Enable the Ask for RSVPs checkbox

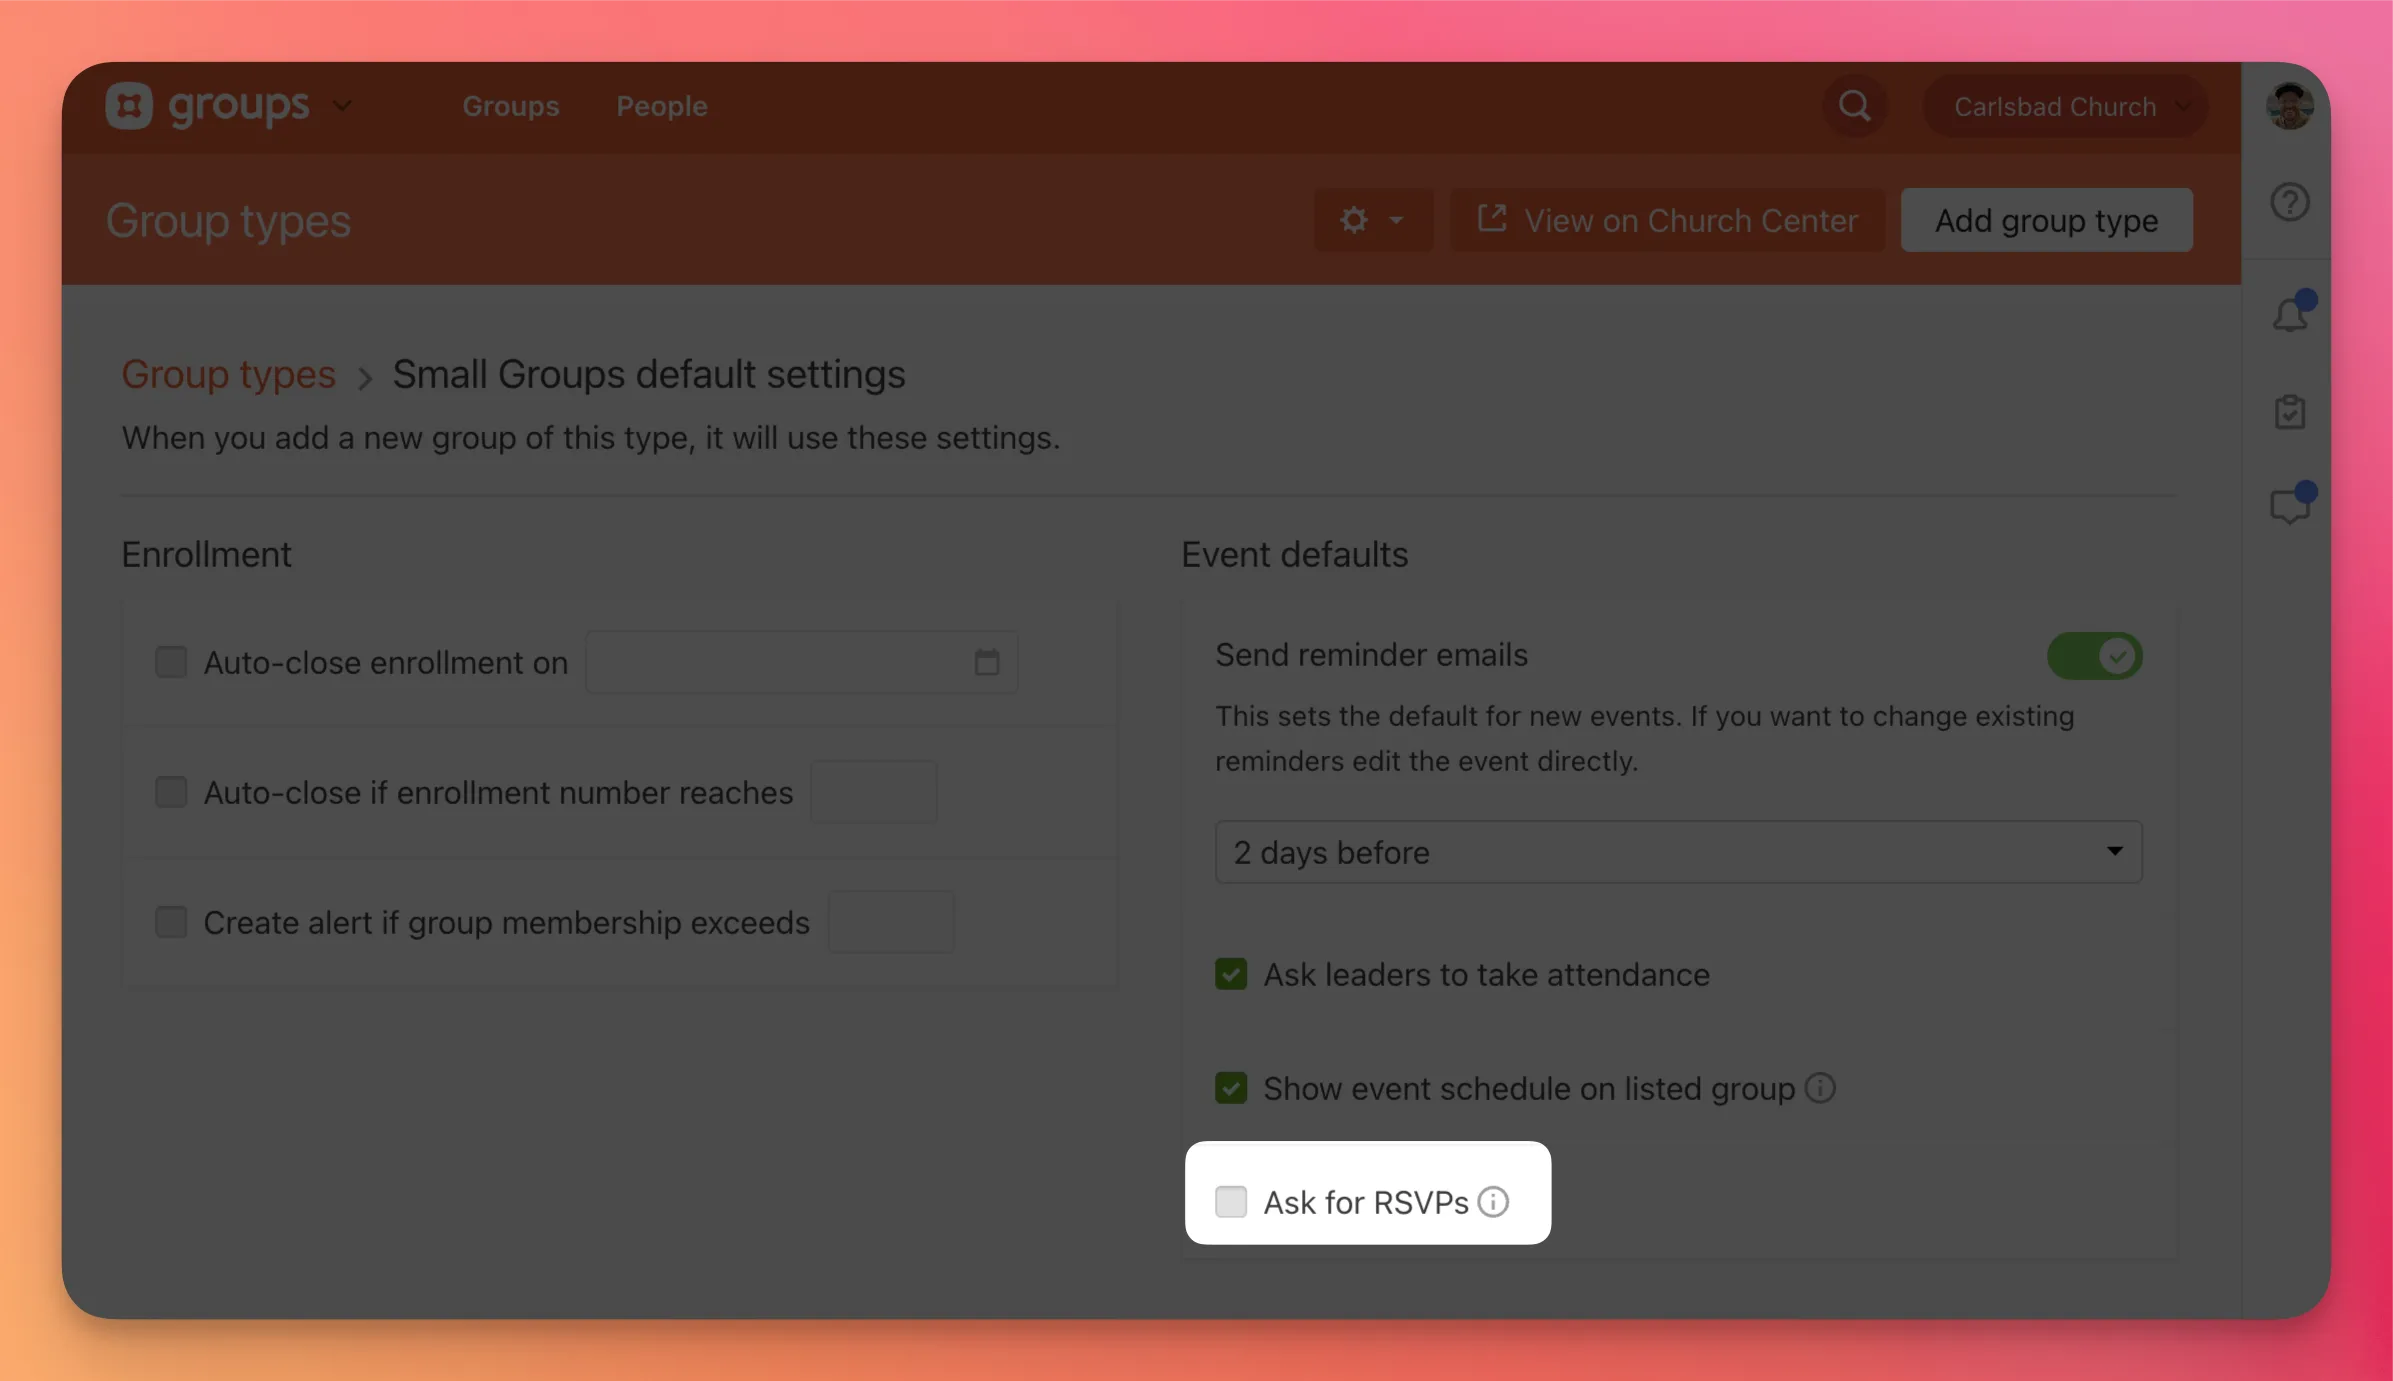[x=1230, y=1202]
